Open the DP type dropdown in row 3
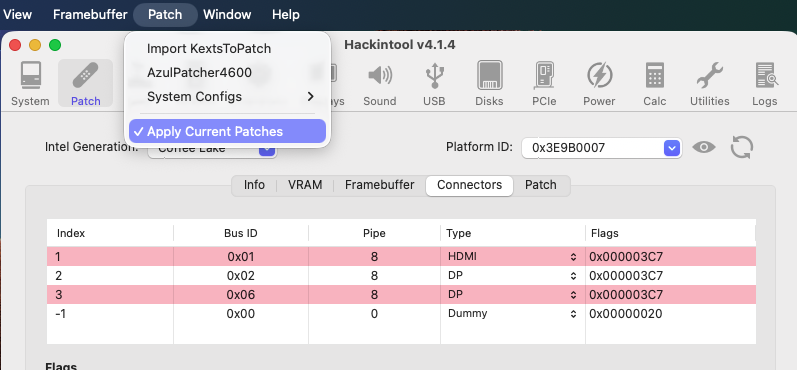This screenshot has height=370, width=797. point(512,295)
